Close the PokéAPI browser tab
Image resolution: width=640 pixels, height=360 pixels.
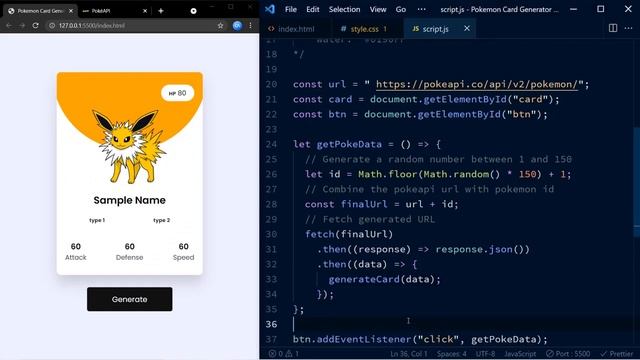point(145,11)
